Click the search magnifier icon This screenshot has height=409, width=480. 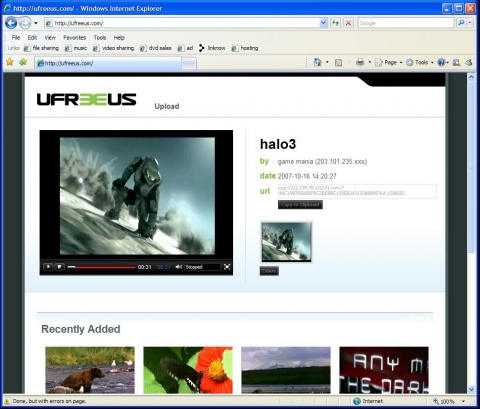coord(461,23)
